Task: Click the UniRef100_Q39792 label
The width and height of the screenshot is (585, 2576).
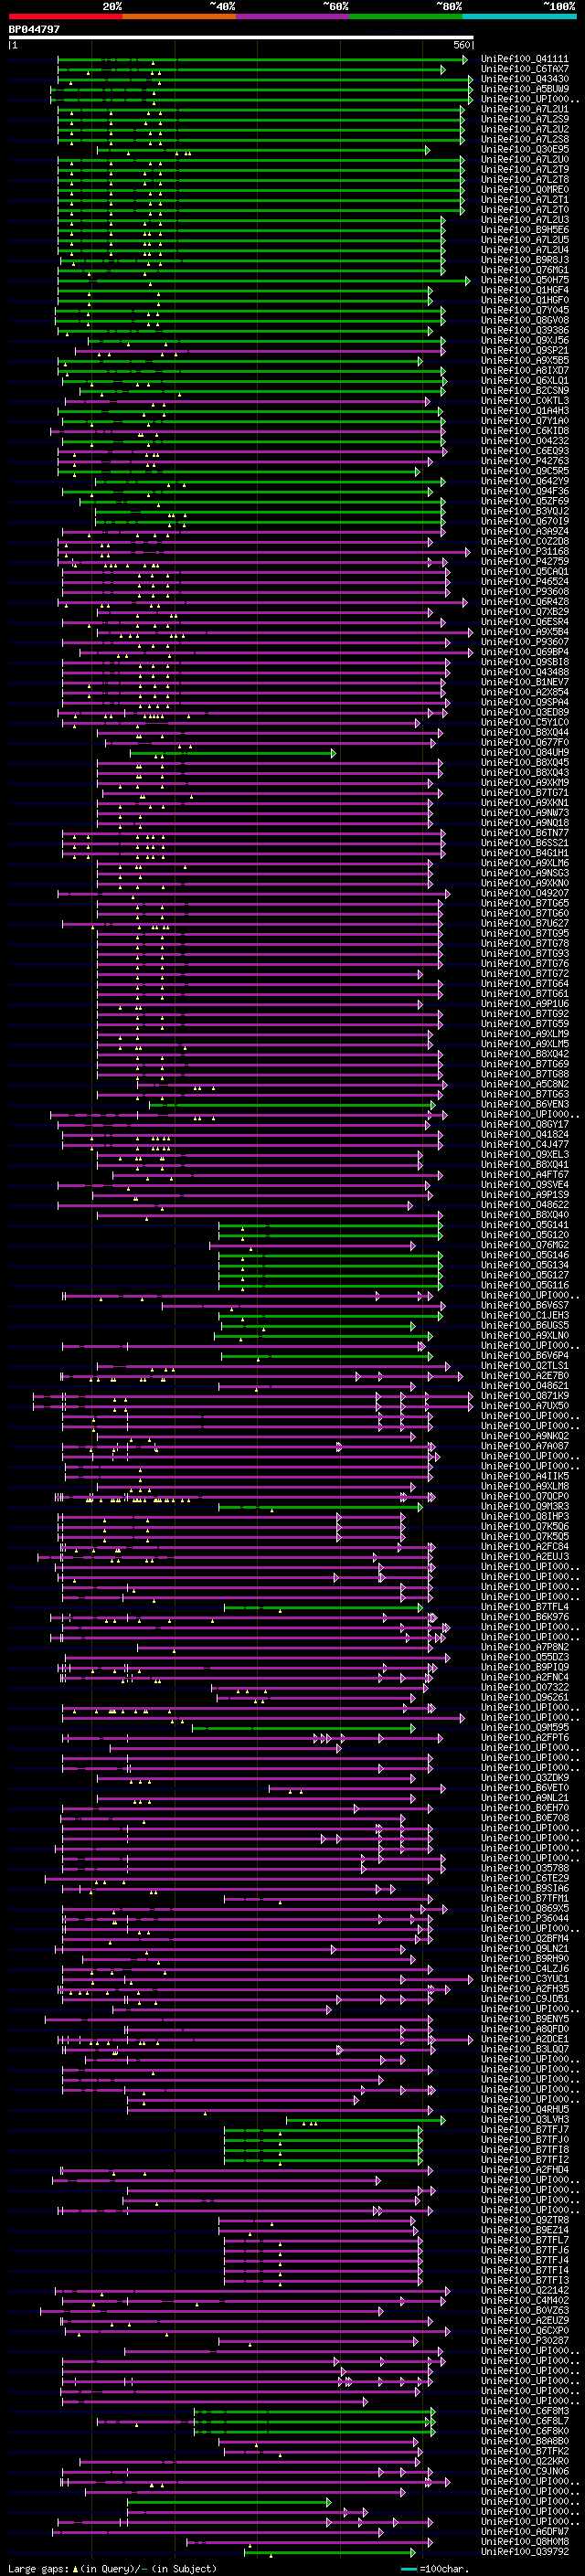Action: [x=525, y=2551]
